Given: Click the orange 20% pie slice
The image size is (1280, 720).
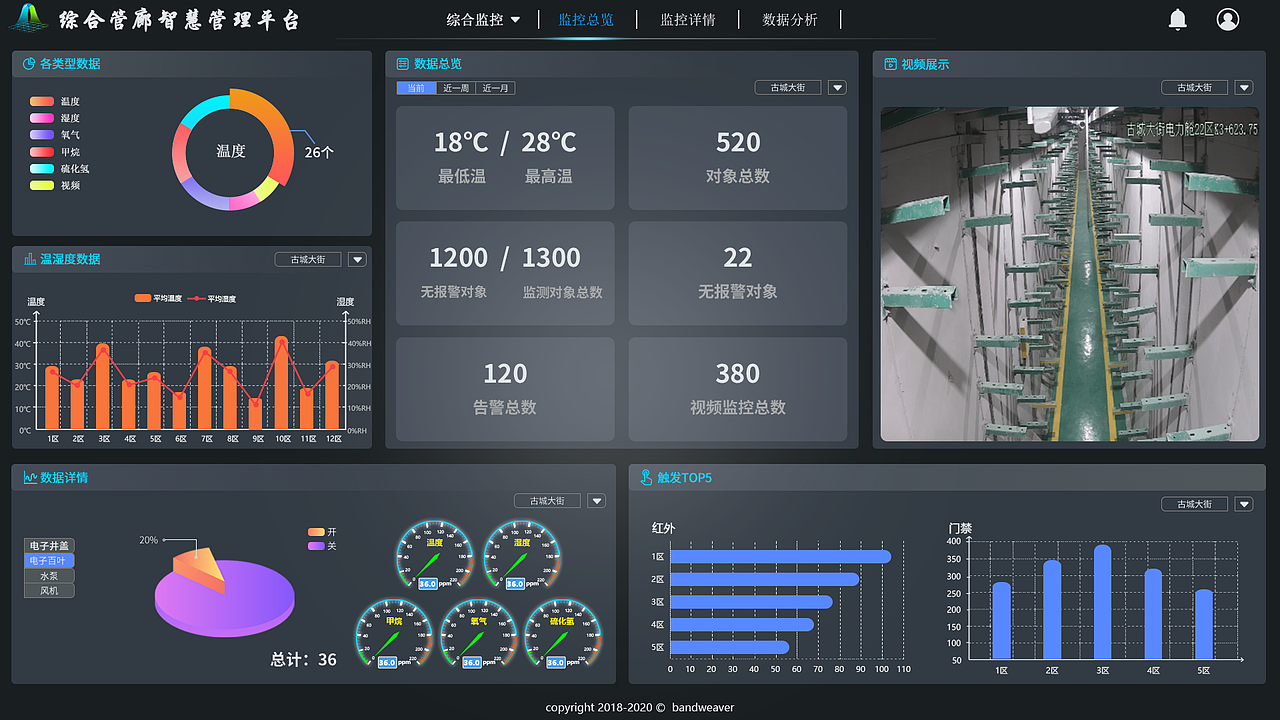Looking at the screenshot, I should [x=196, y=570].
